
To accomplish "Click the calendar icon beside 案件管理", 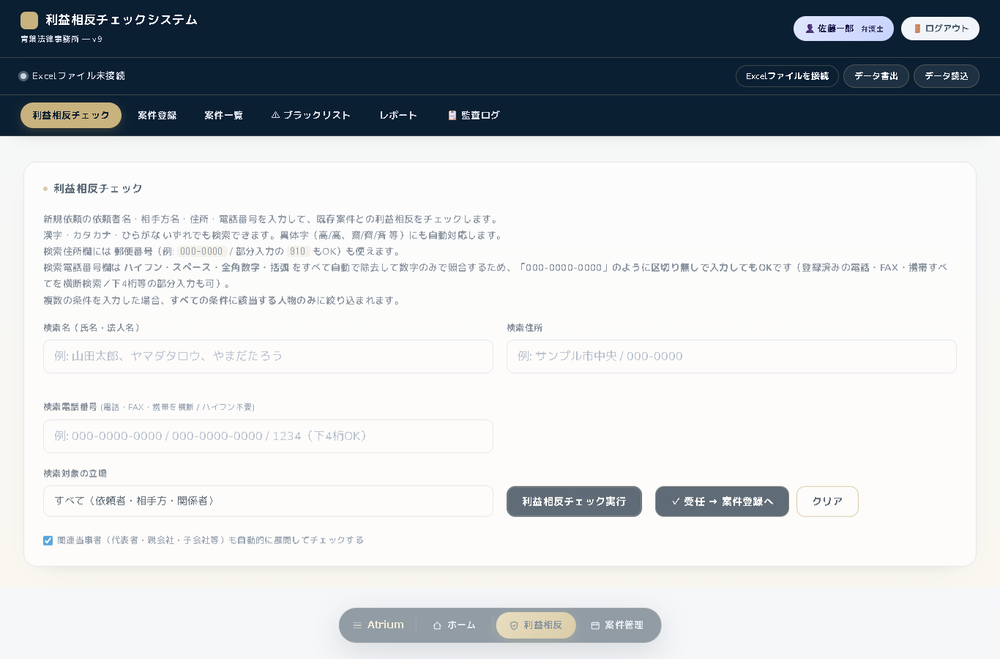I will [595, 625].
